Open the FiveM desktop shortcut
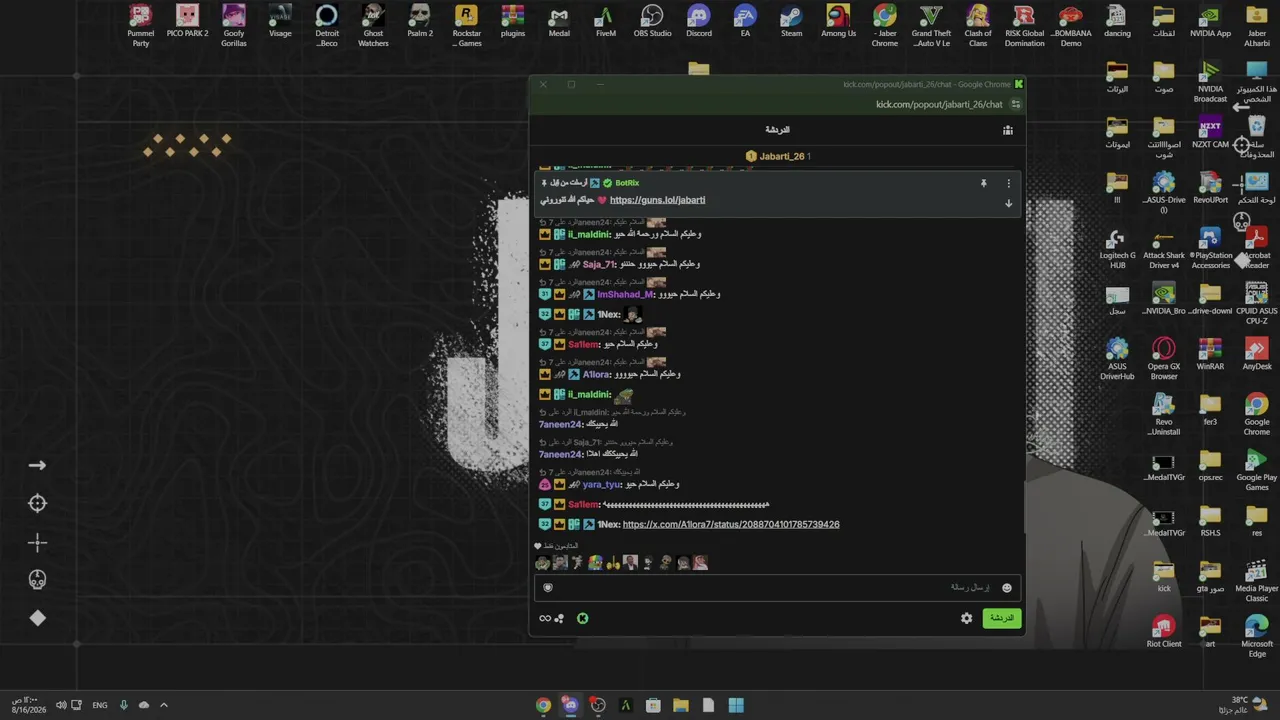The image size is (1280, 720). coord(605,22)
